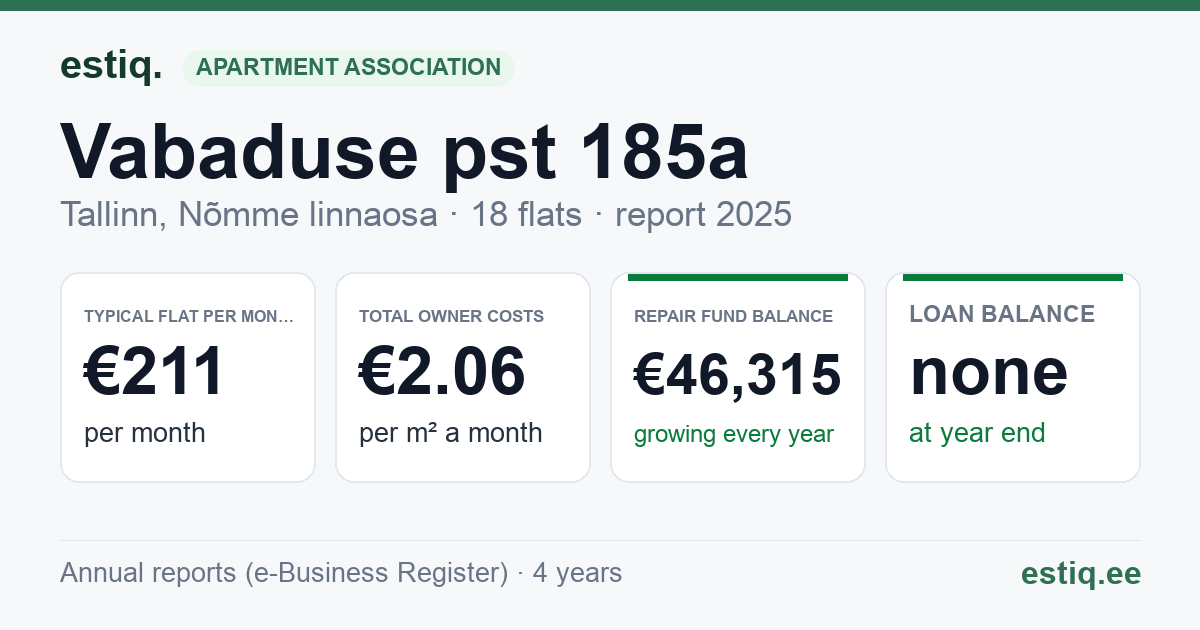The image size is (1200, 630).
Task: Click the LOAN BALANCE label
Action: (x=1002, y=314)
